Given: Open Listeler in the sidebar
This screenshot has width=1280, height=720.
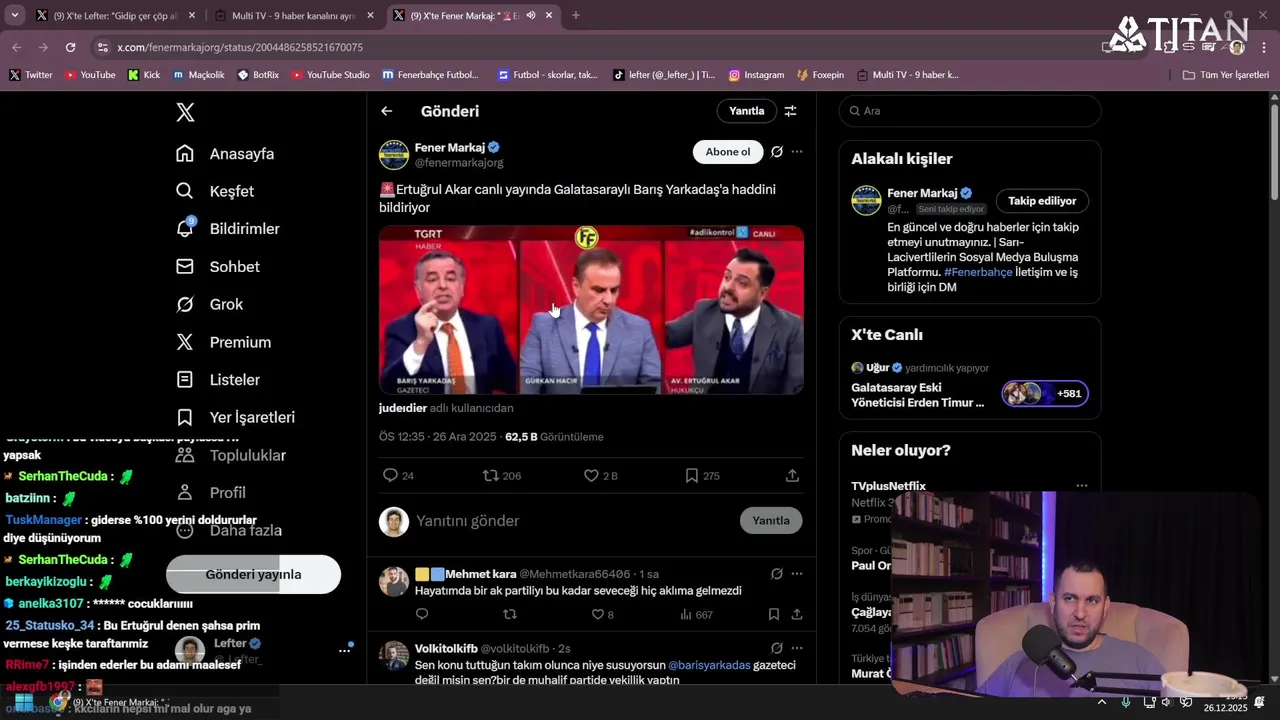Looking at the screenshot, I should 218,380.
